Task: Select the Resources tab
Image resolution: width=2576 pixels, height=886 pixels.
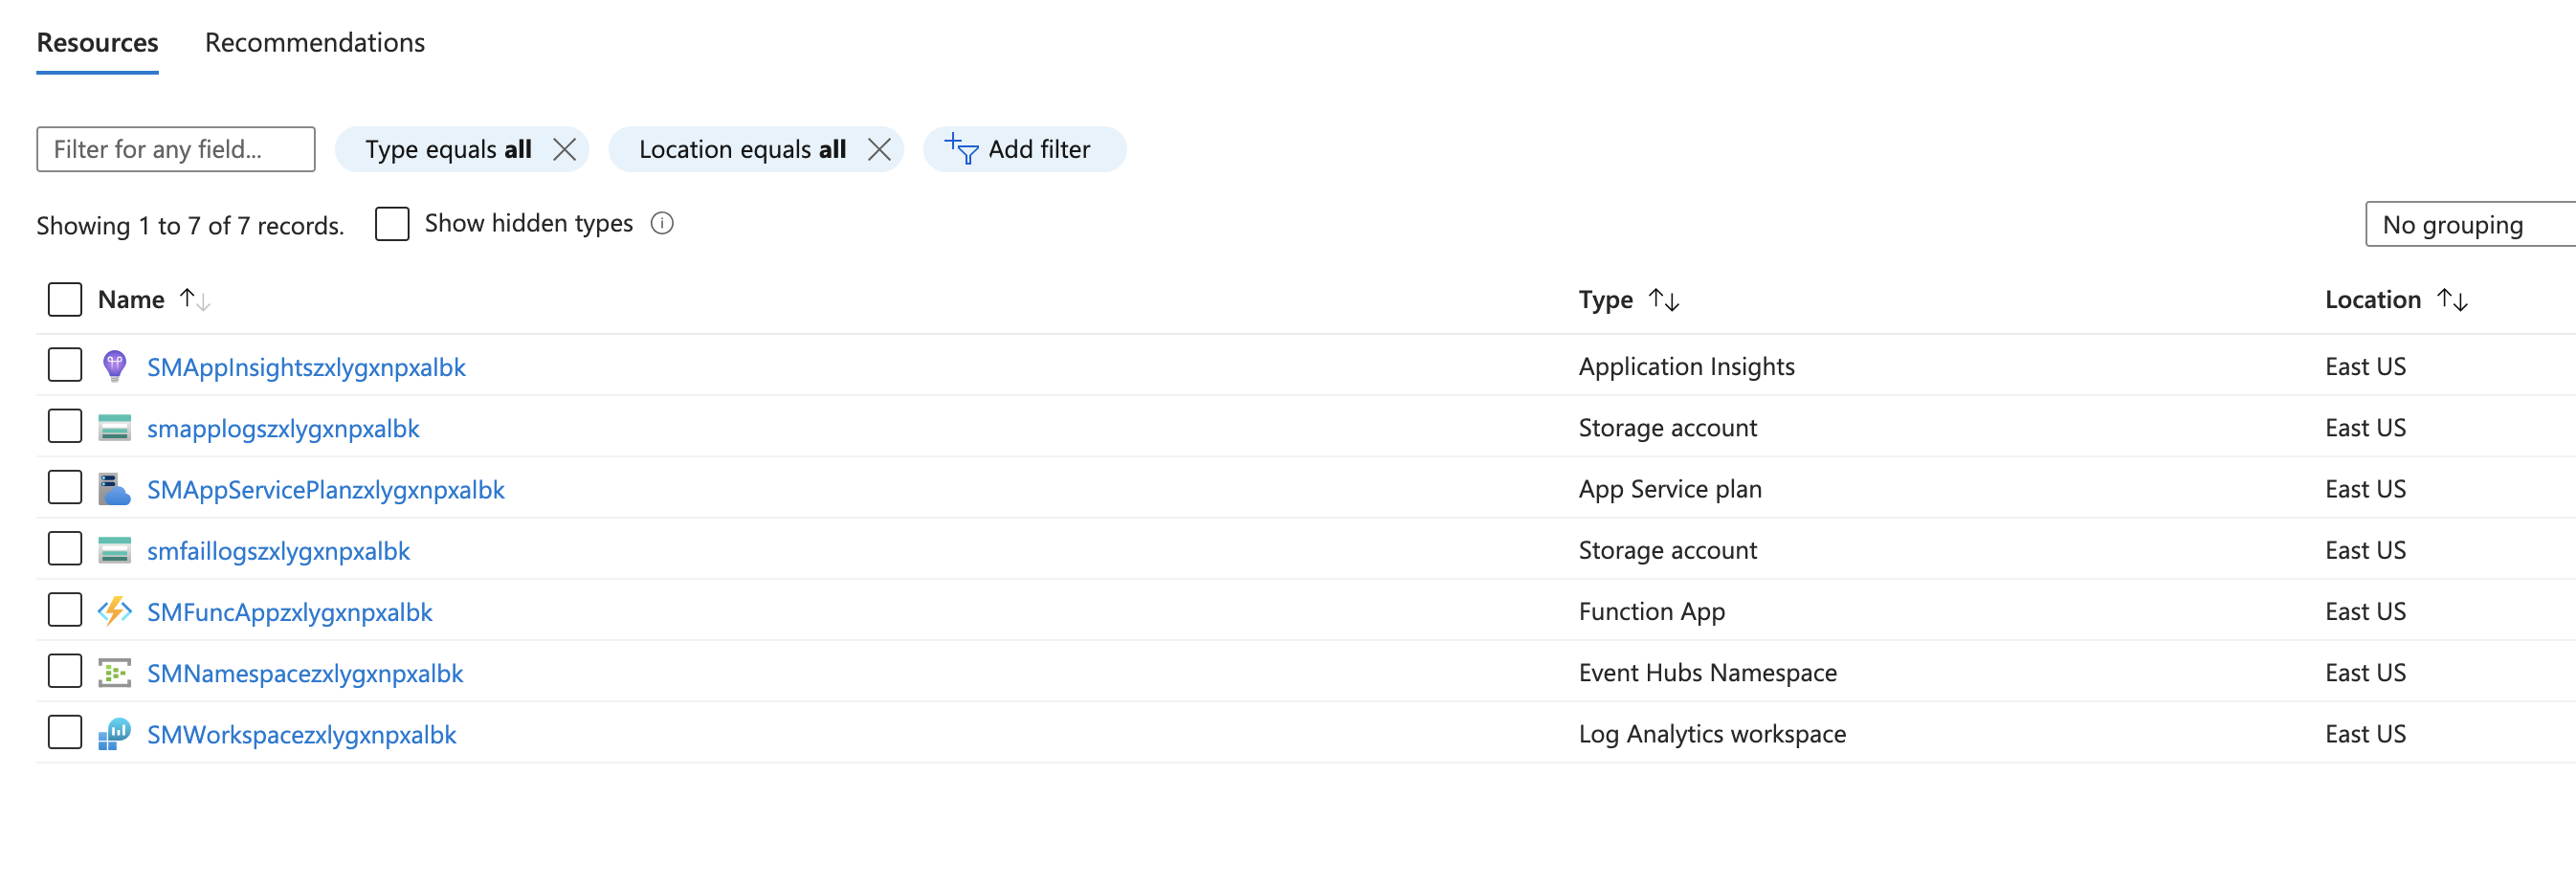Action: (97, 42)
